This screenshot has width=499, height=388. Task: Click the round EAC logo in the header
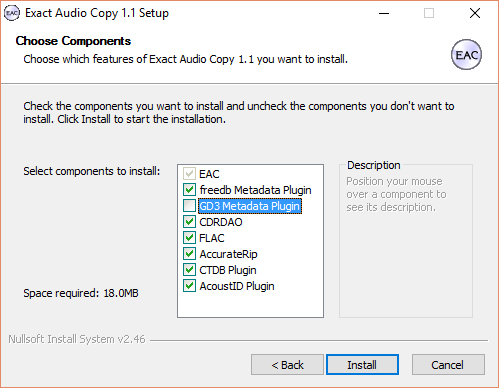click(x=466, y=55)
